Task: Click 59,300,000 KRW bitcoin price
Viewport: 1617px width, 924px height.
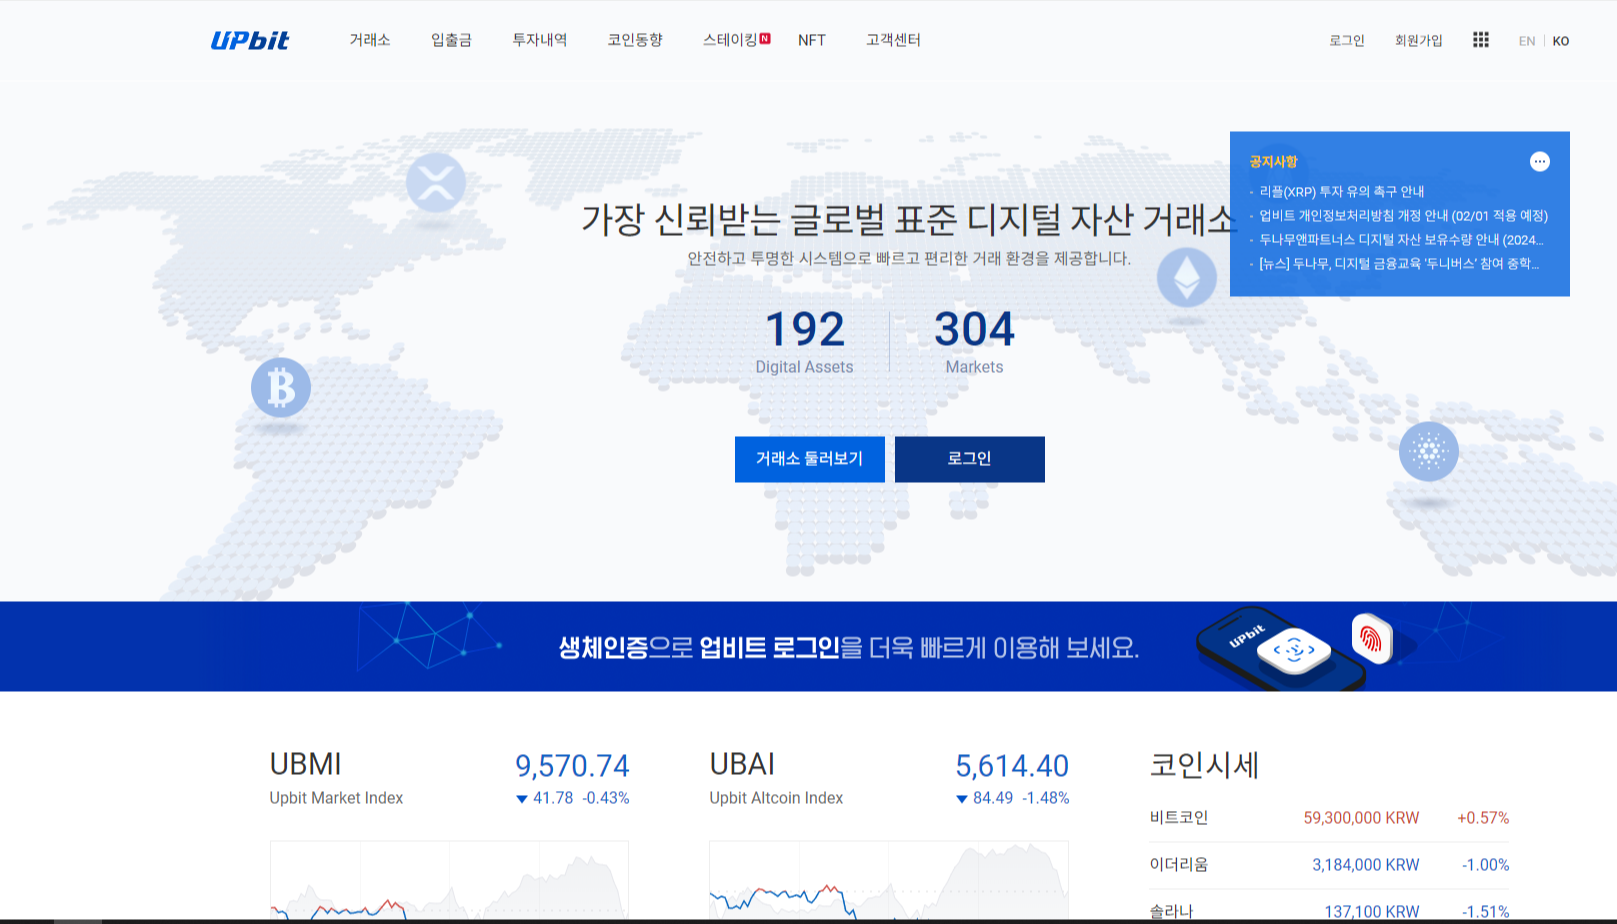Action: 1361,818
